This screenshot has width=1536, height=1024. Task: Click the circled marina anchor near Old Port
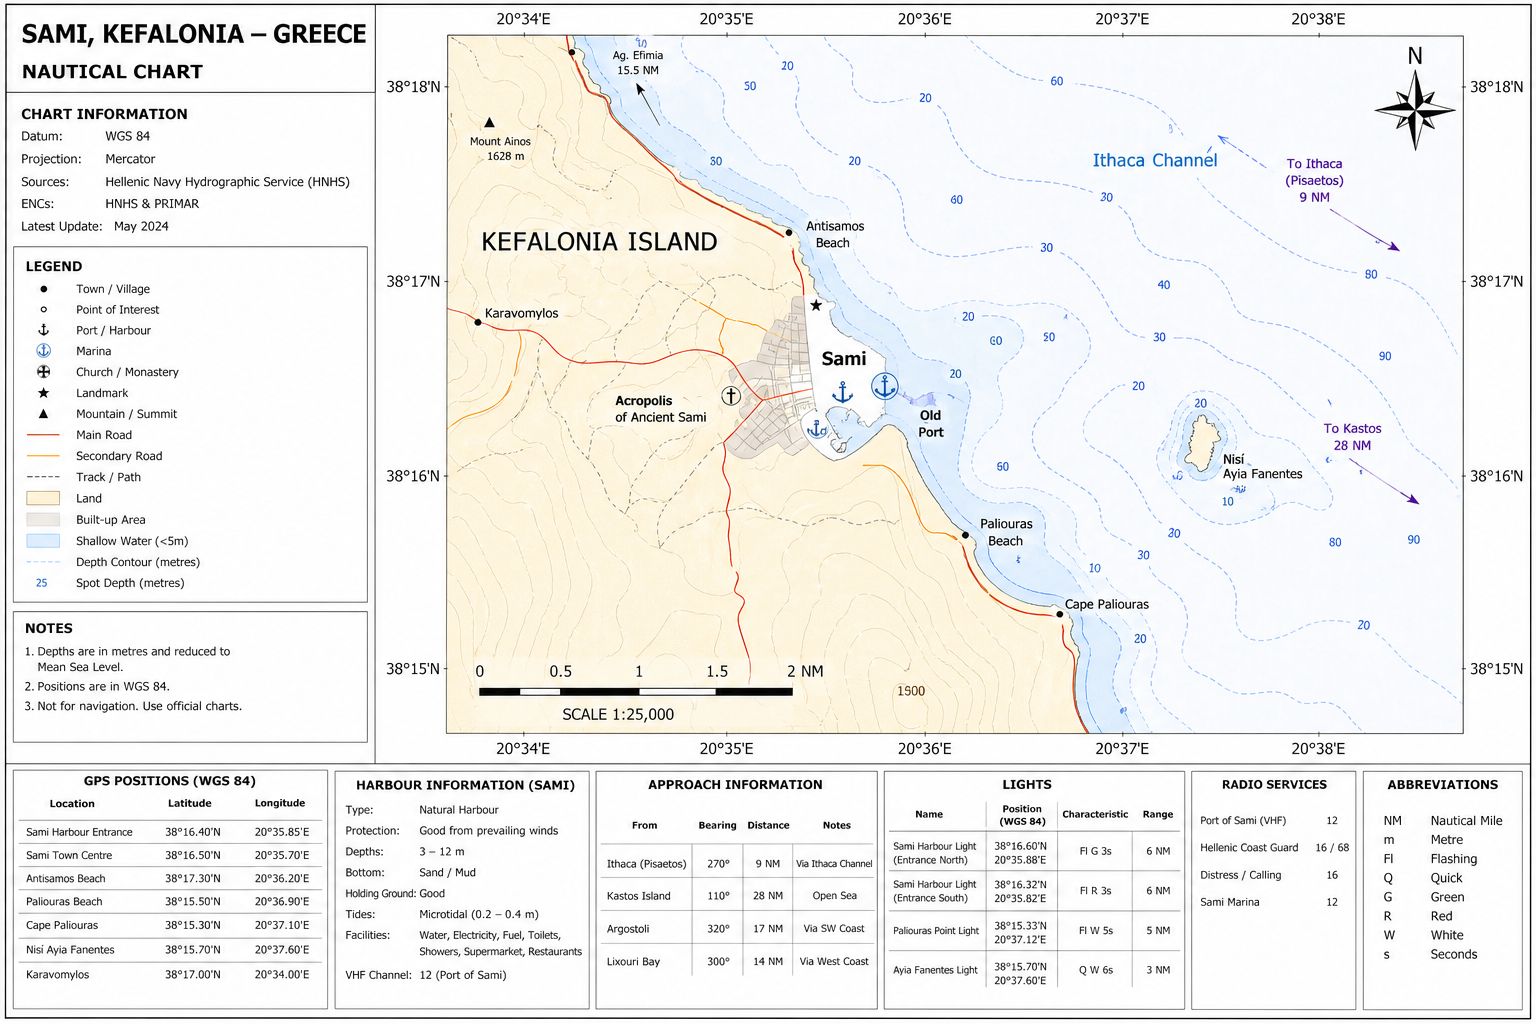(x=884, y=386)
